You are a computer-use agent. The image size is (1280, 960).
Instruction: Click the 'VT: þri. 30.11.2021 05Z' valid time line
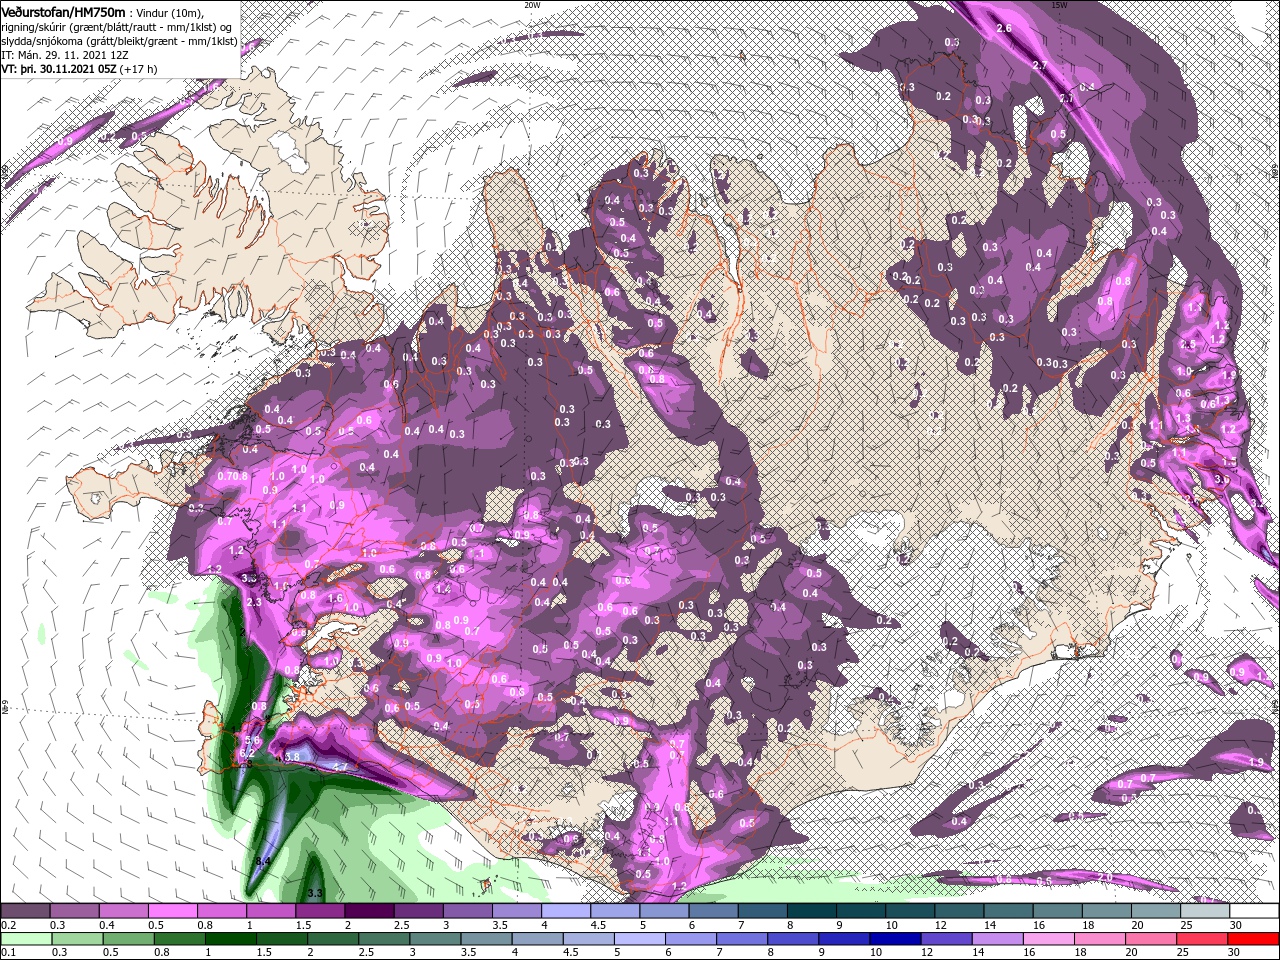coord(58,69)
